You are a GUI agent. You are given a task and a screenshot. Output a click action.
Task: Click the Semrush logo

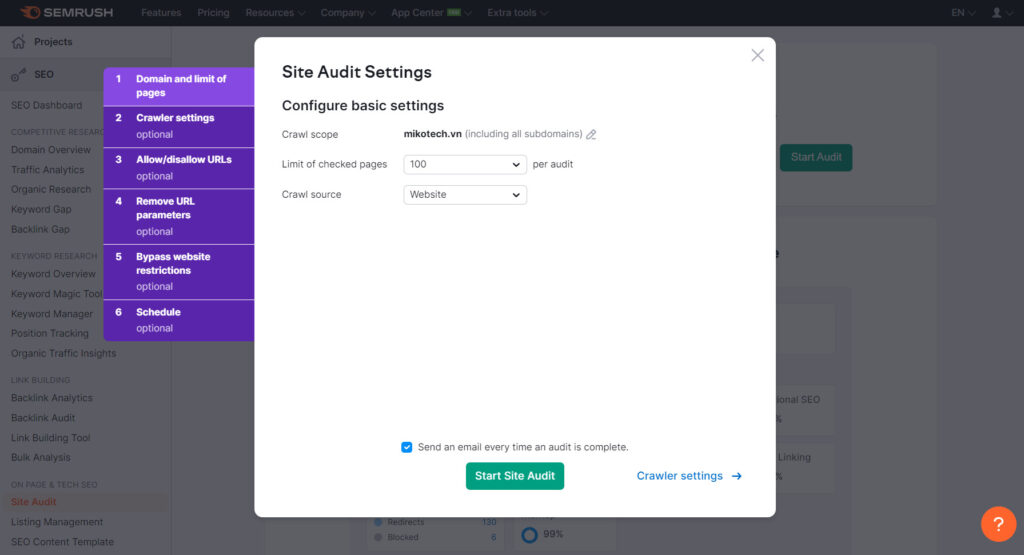tap(67, 12)
